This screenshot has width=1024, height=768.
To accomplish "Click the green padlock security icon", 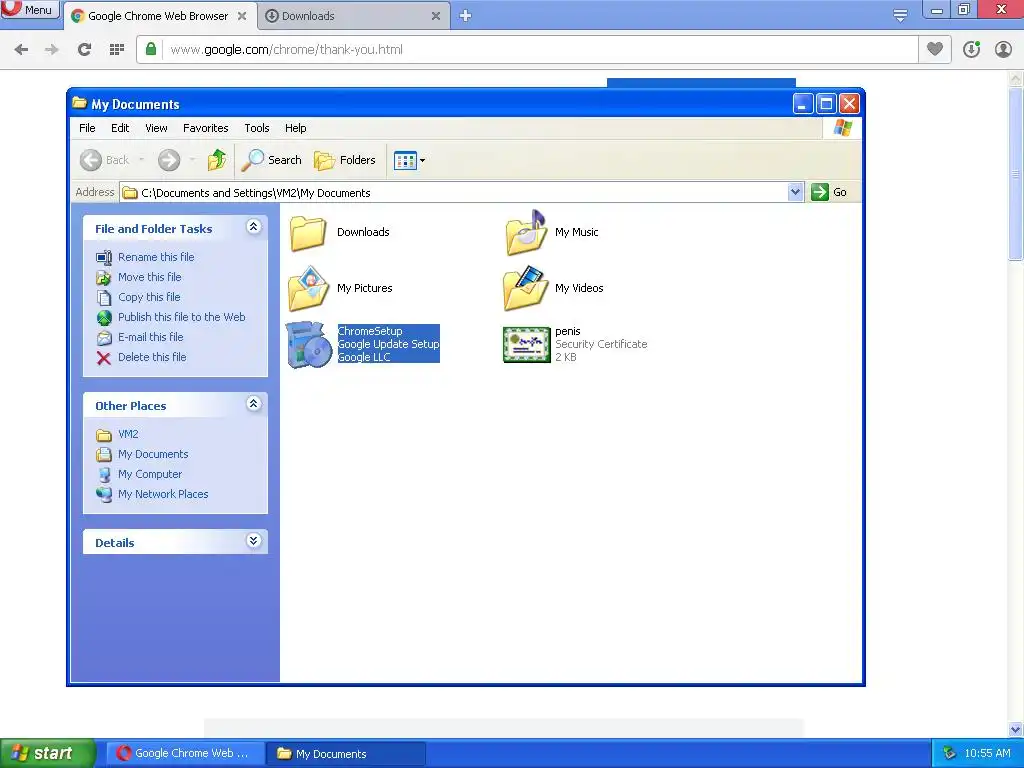I will [x=151, y=49].
